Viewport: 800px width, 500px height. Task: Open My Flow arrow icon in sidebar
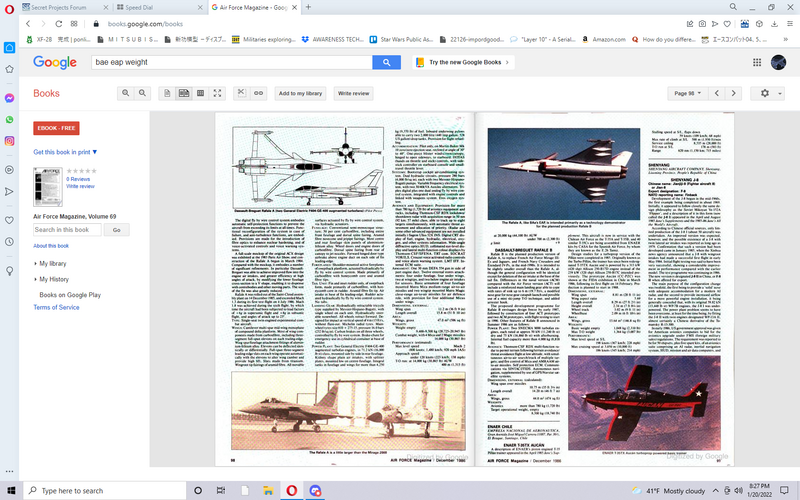point(9,191)
